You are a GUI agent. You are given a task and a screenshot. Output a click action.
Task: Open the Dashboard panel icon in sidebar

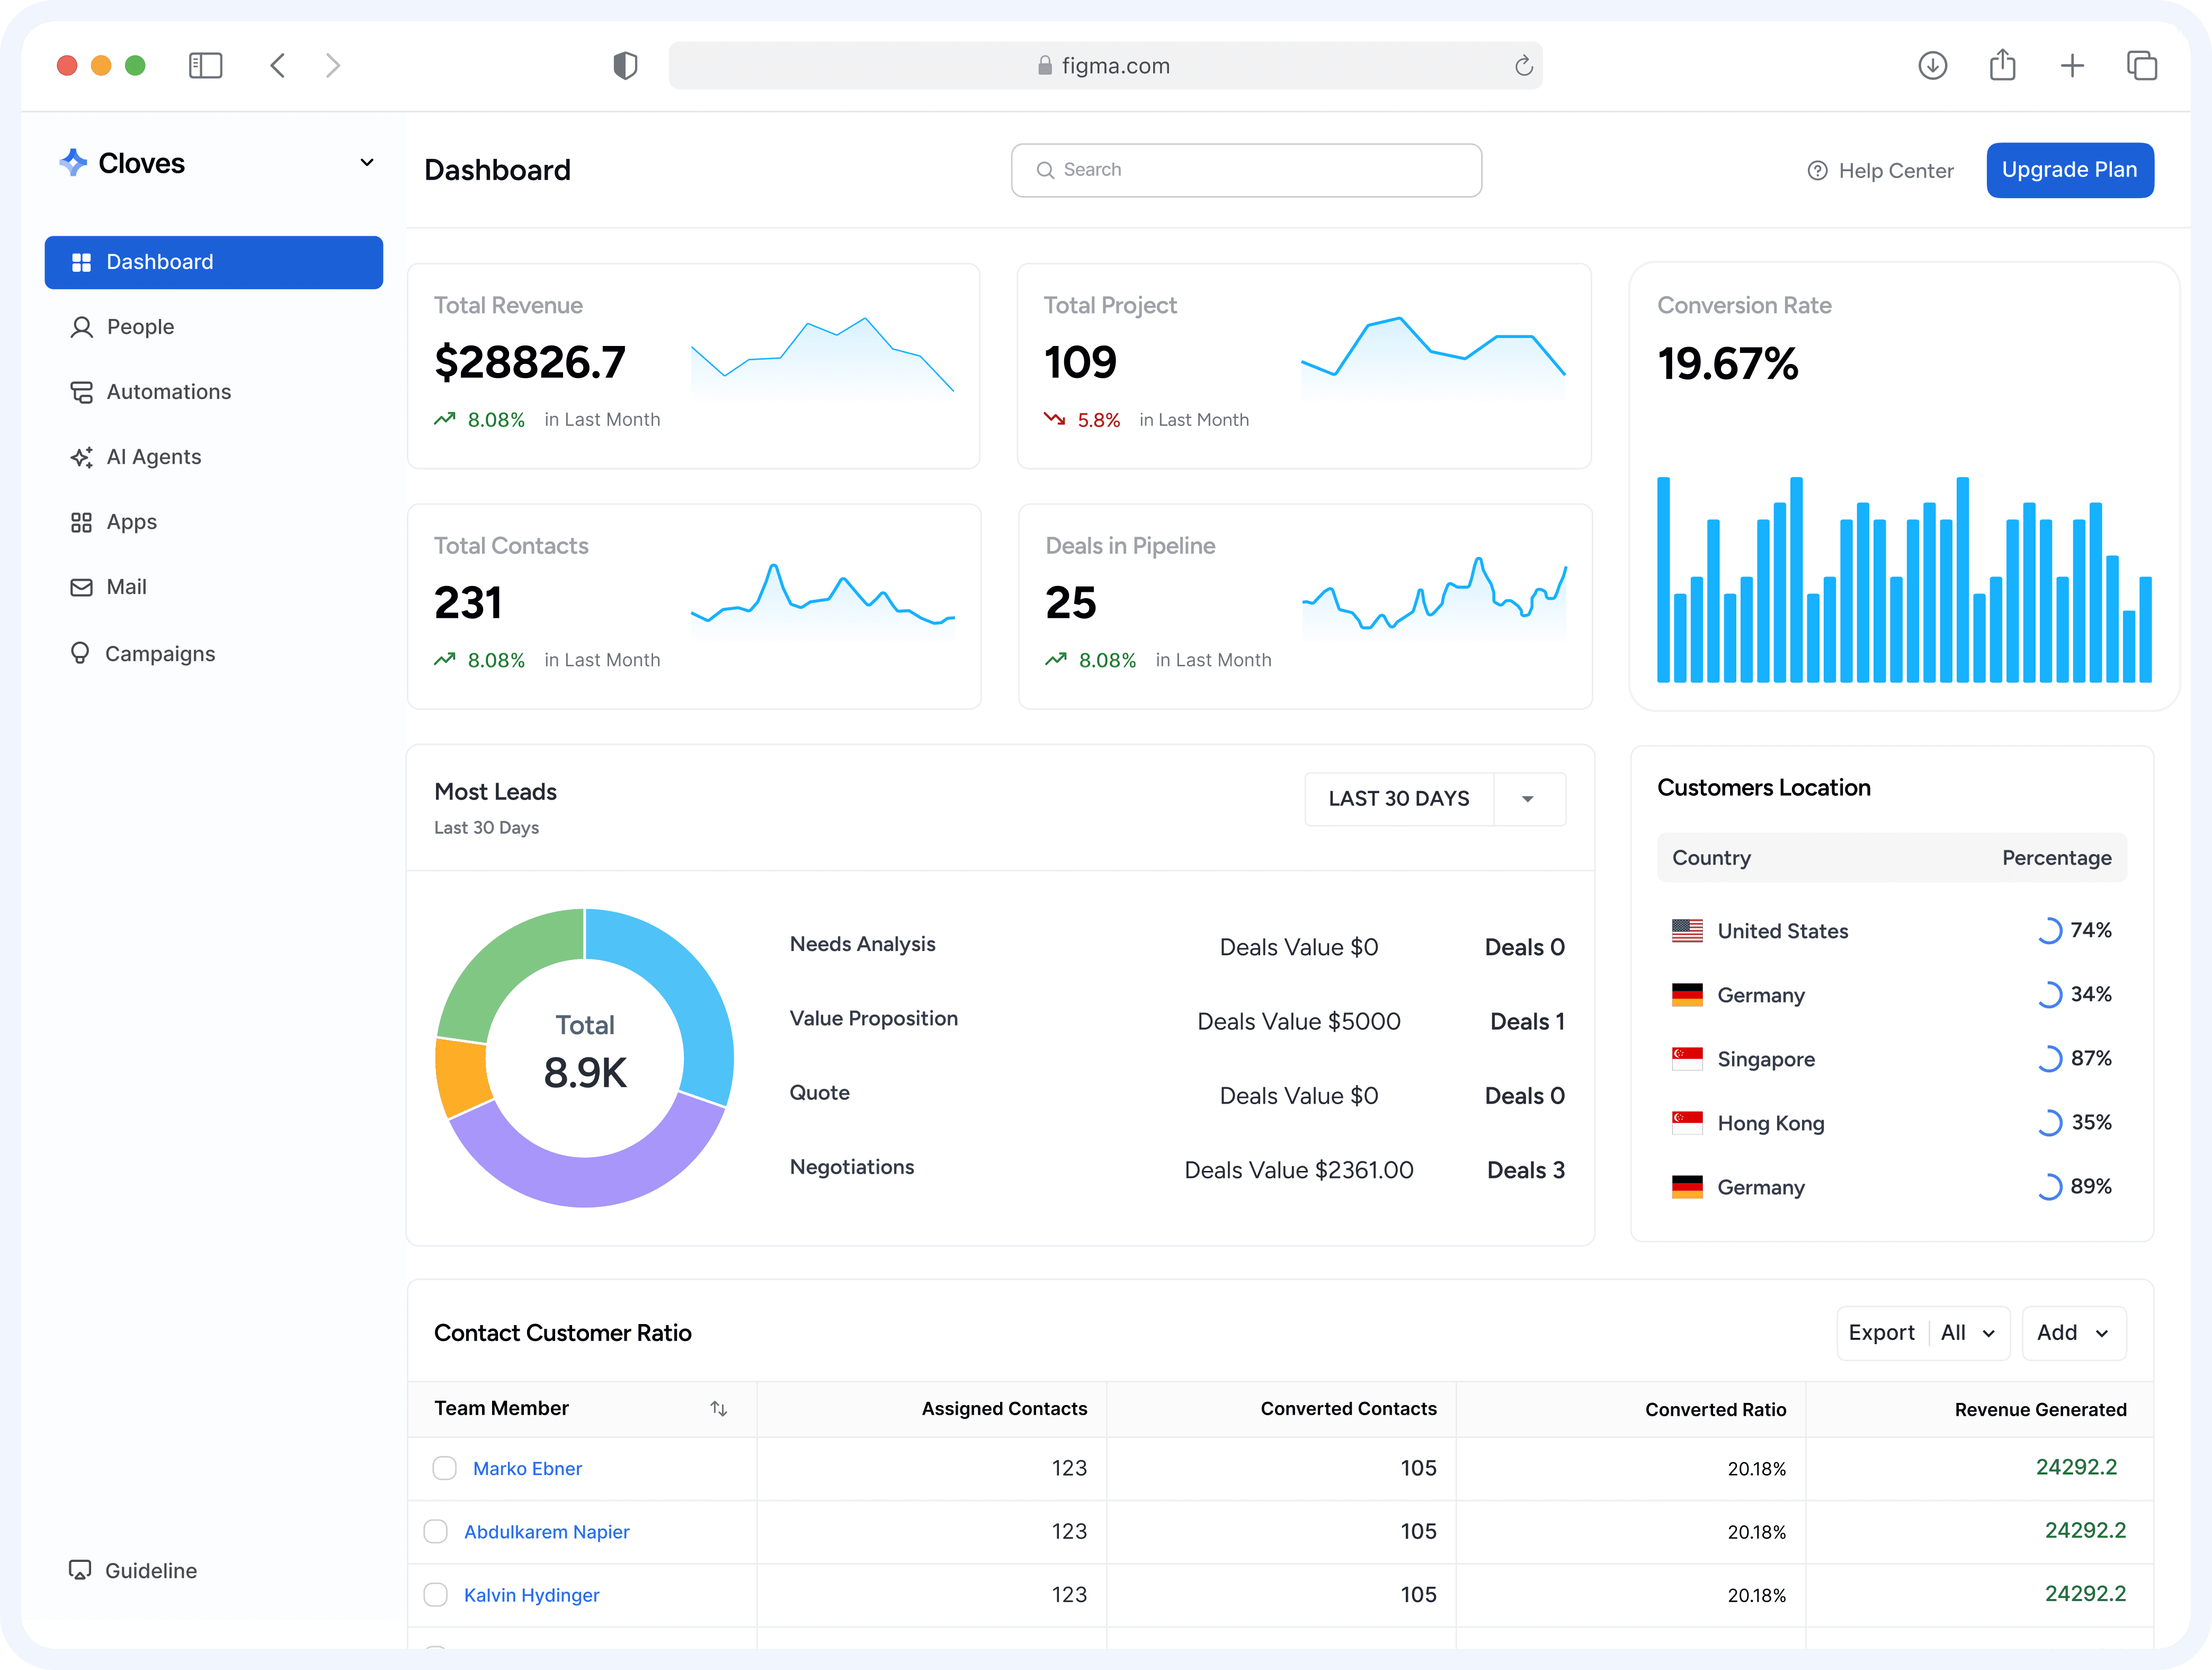click(x=82, y=262)
